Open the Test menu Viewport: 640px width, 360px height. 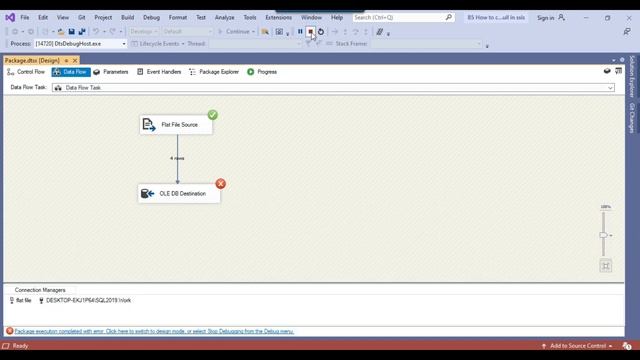(x=201, y=18)
